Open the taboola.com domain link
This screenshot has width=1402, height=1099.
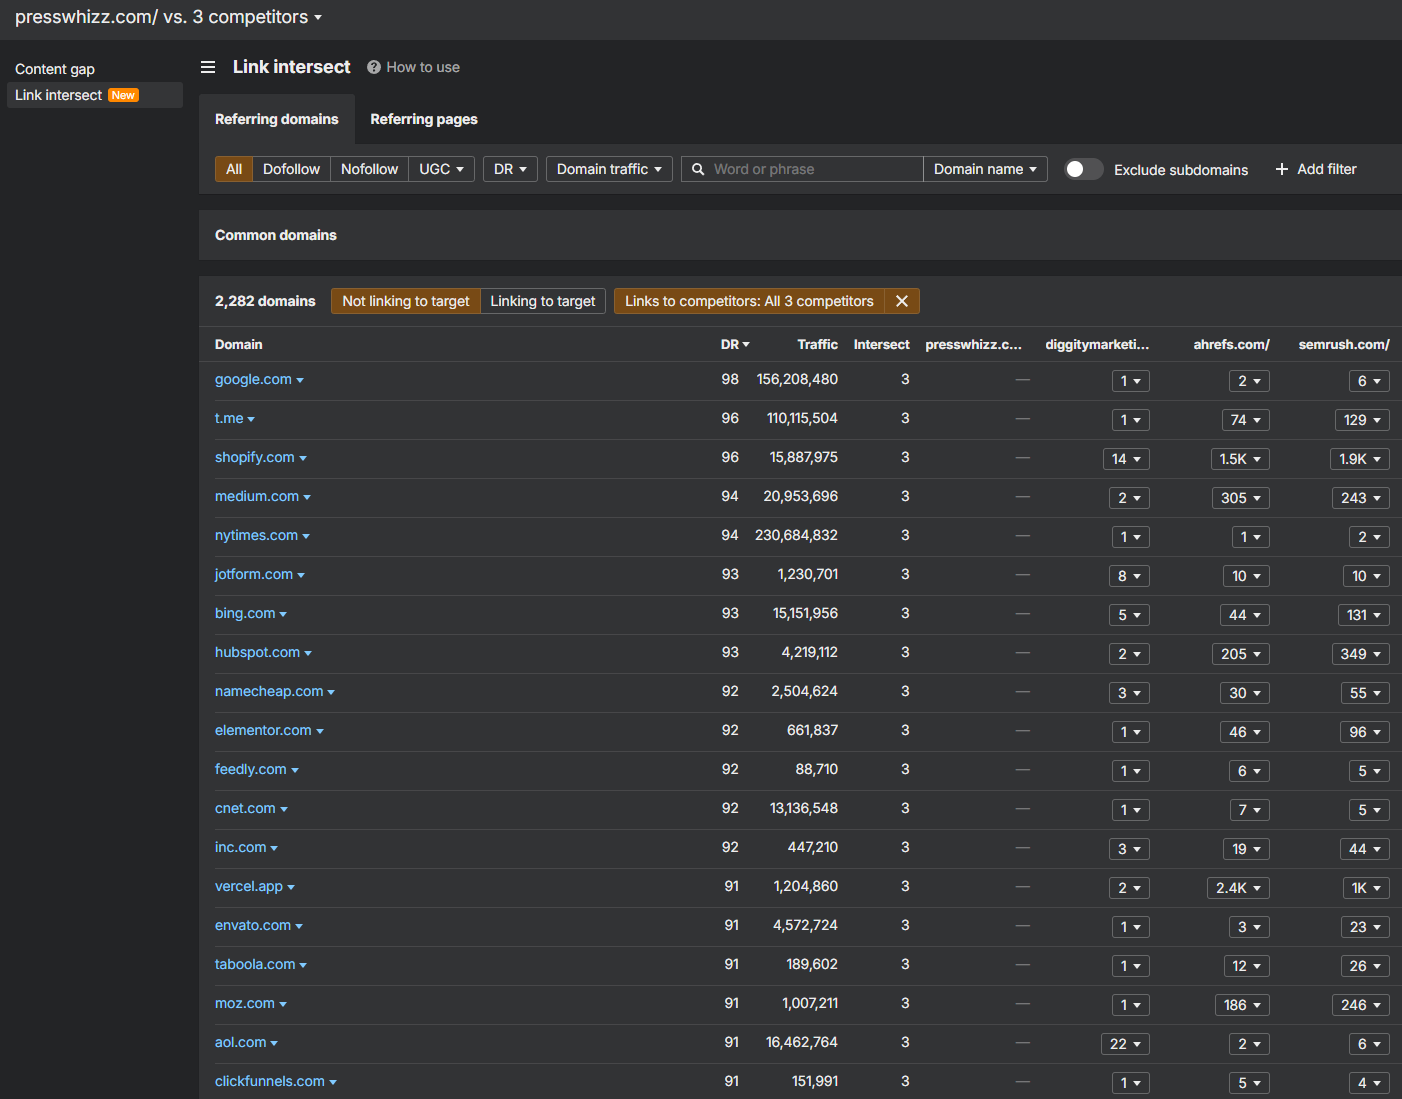coord(255,964)
